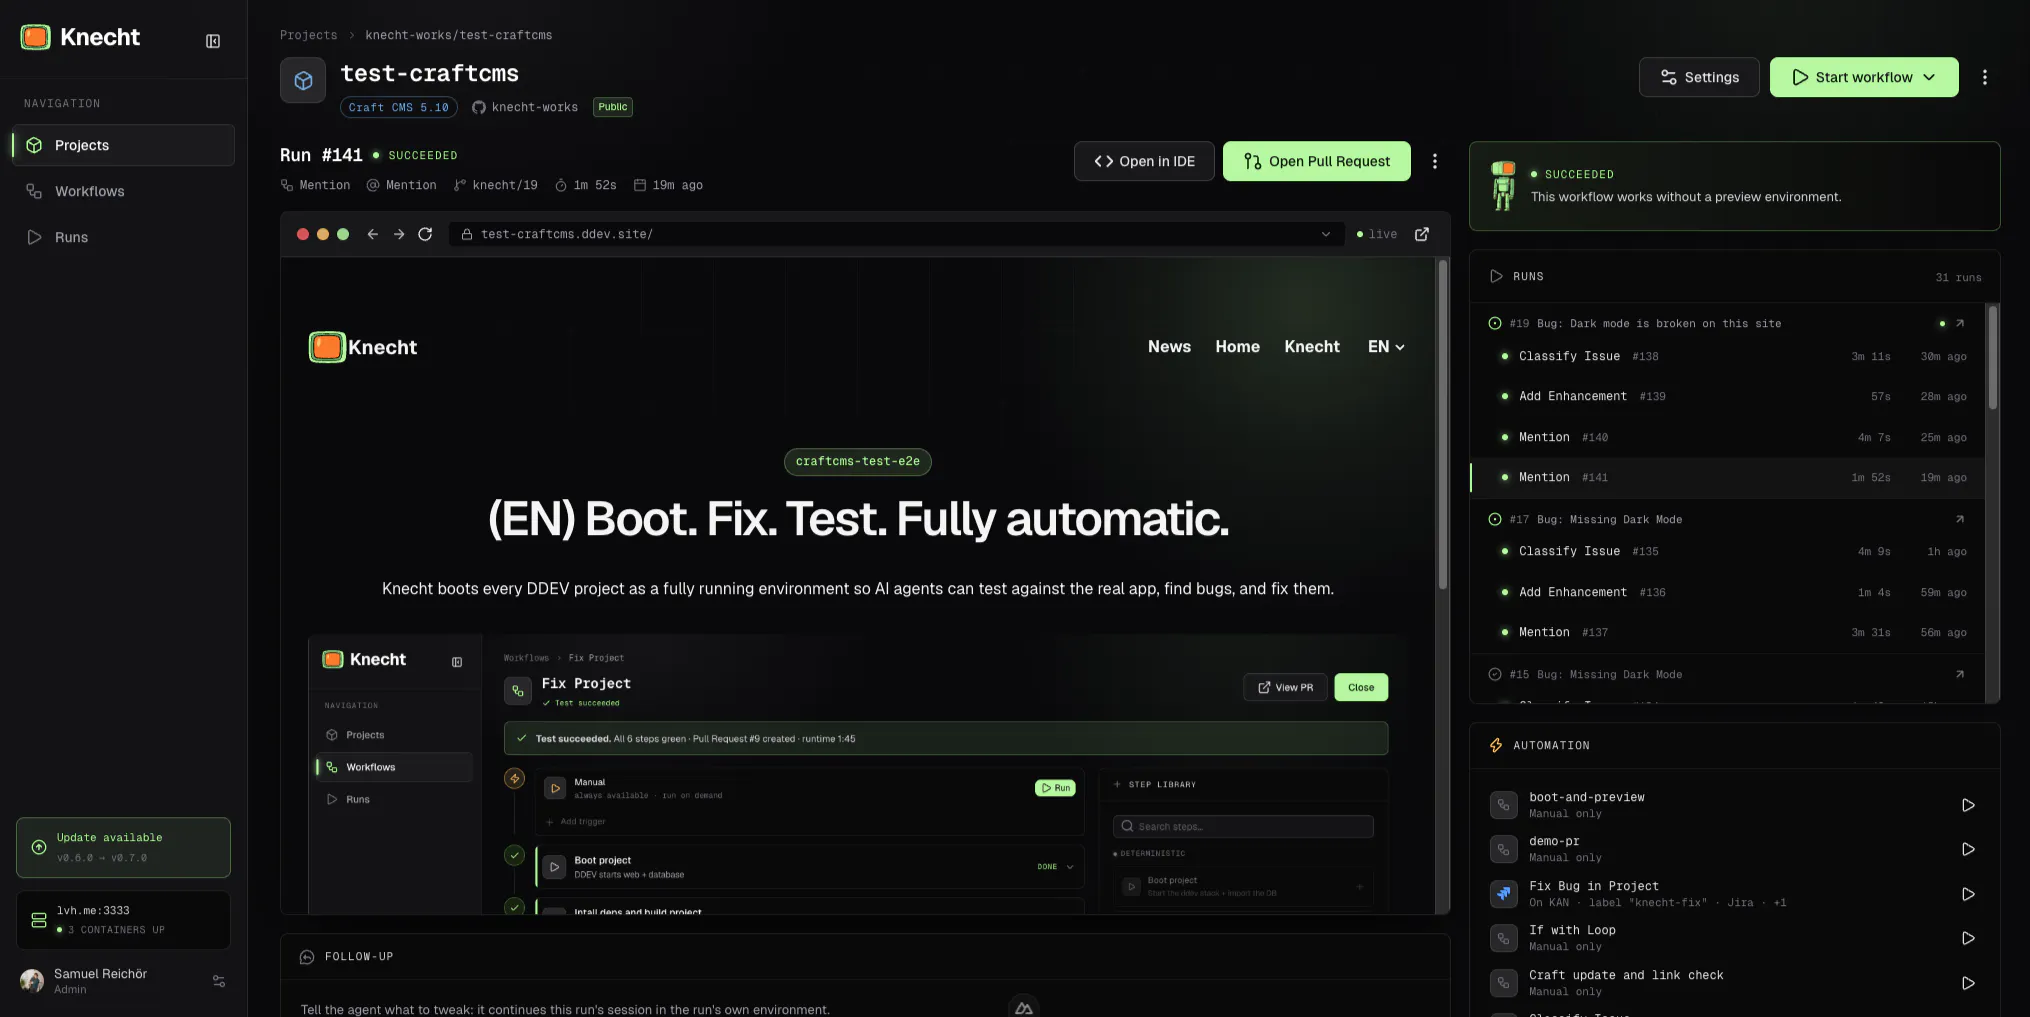Open the Start workflow dropdown
The height and width of the screenshot is (1017, 2030).
click(x=1864, y=77)
